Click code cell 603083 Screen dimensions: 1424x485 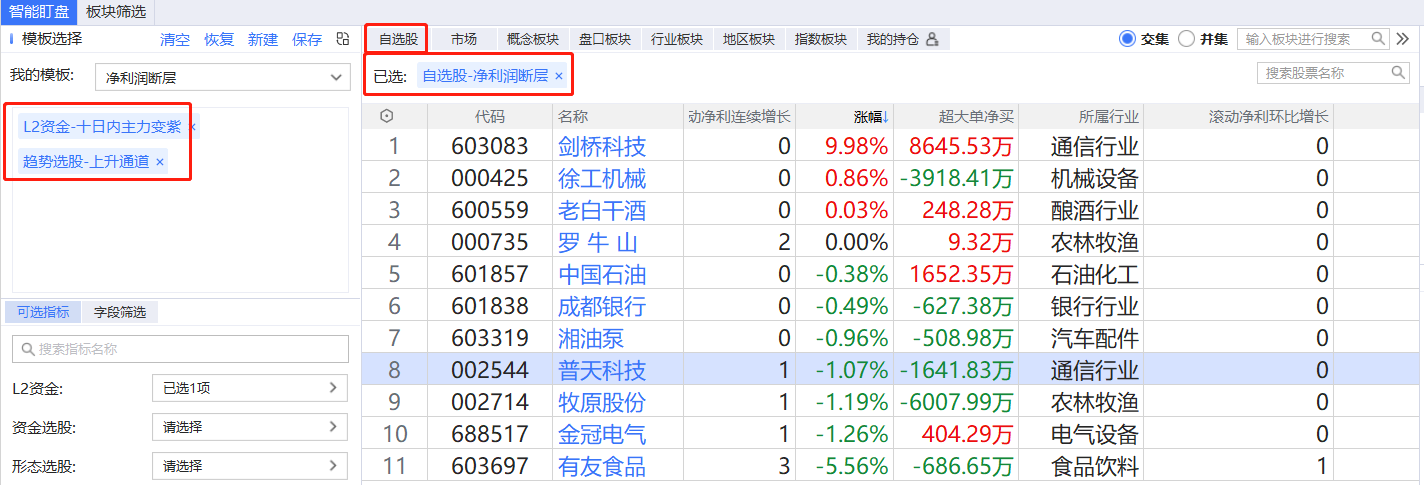pyautogui.click(x=490, y=147)
